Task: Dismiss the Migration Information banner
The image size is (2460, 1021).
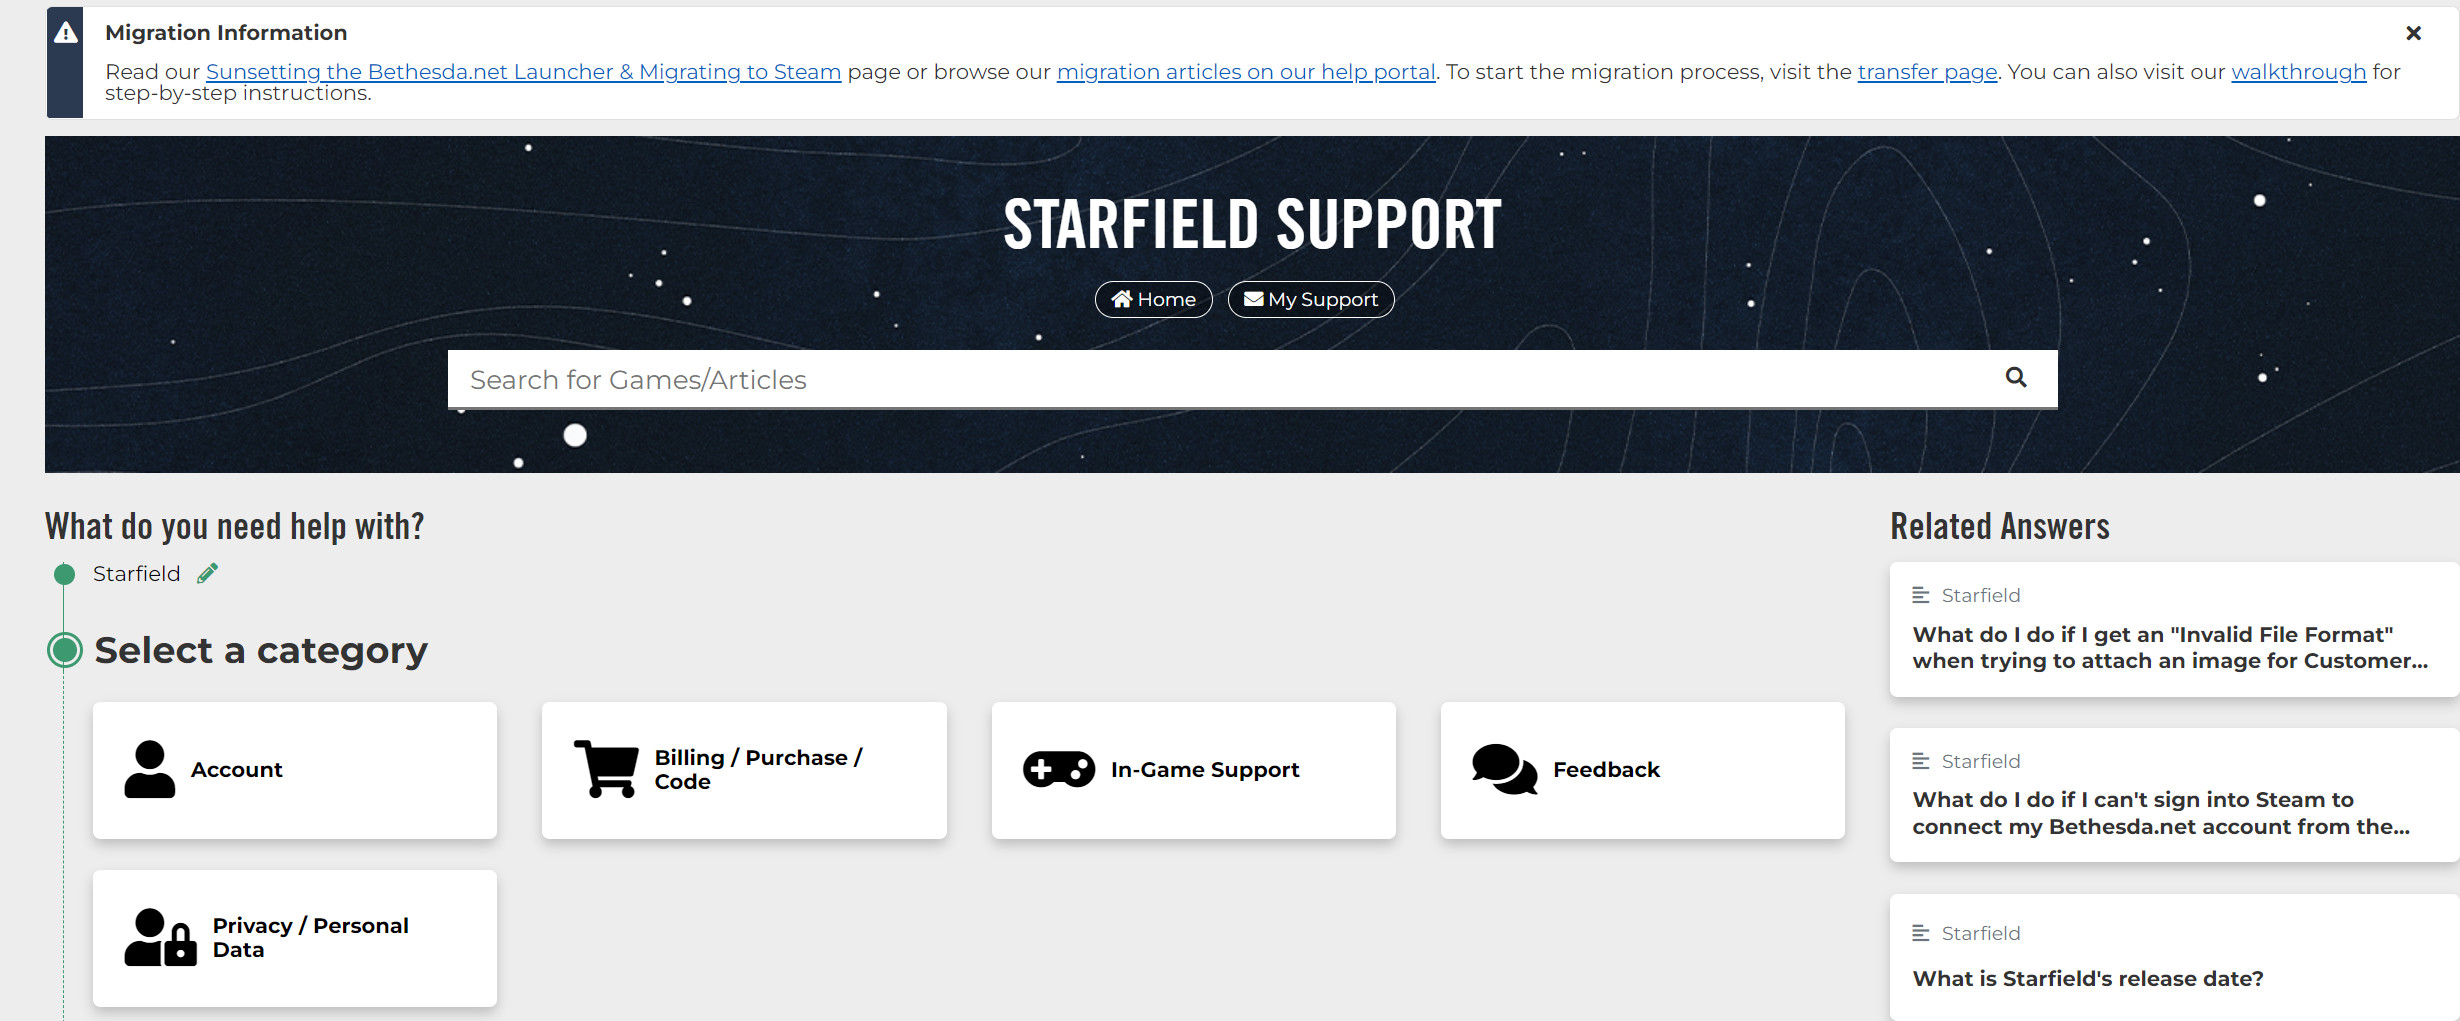Action: coord(2413,33)
